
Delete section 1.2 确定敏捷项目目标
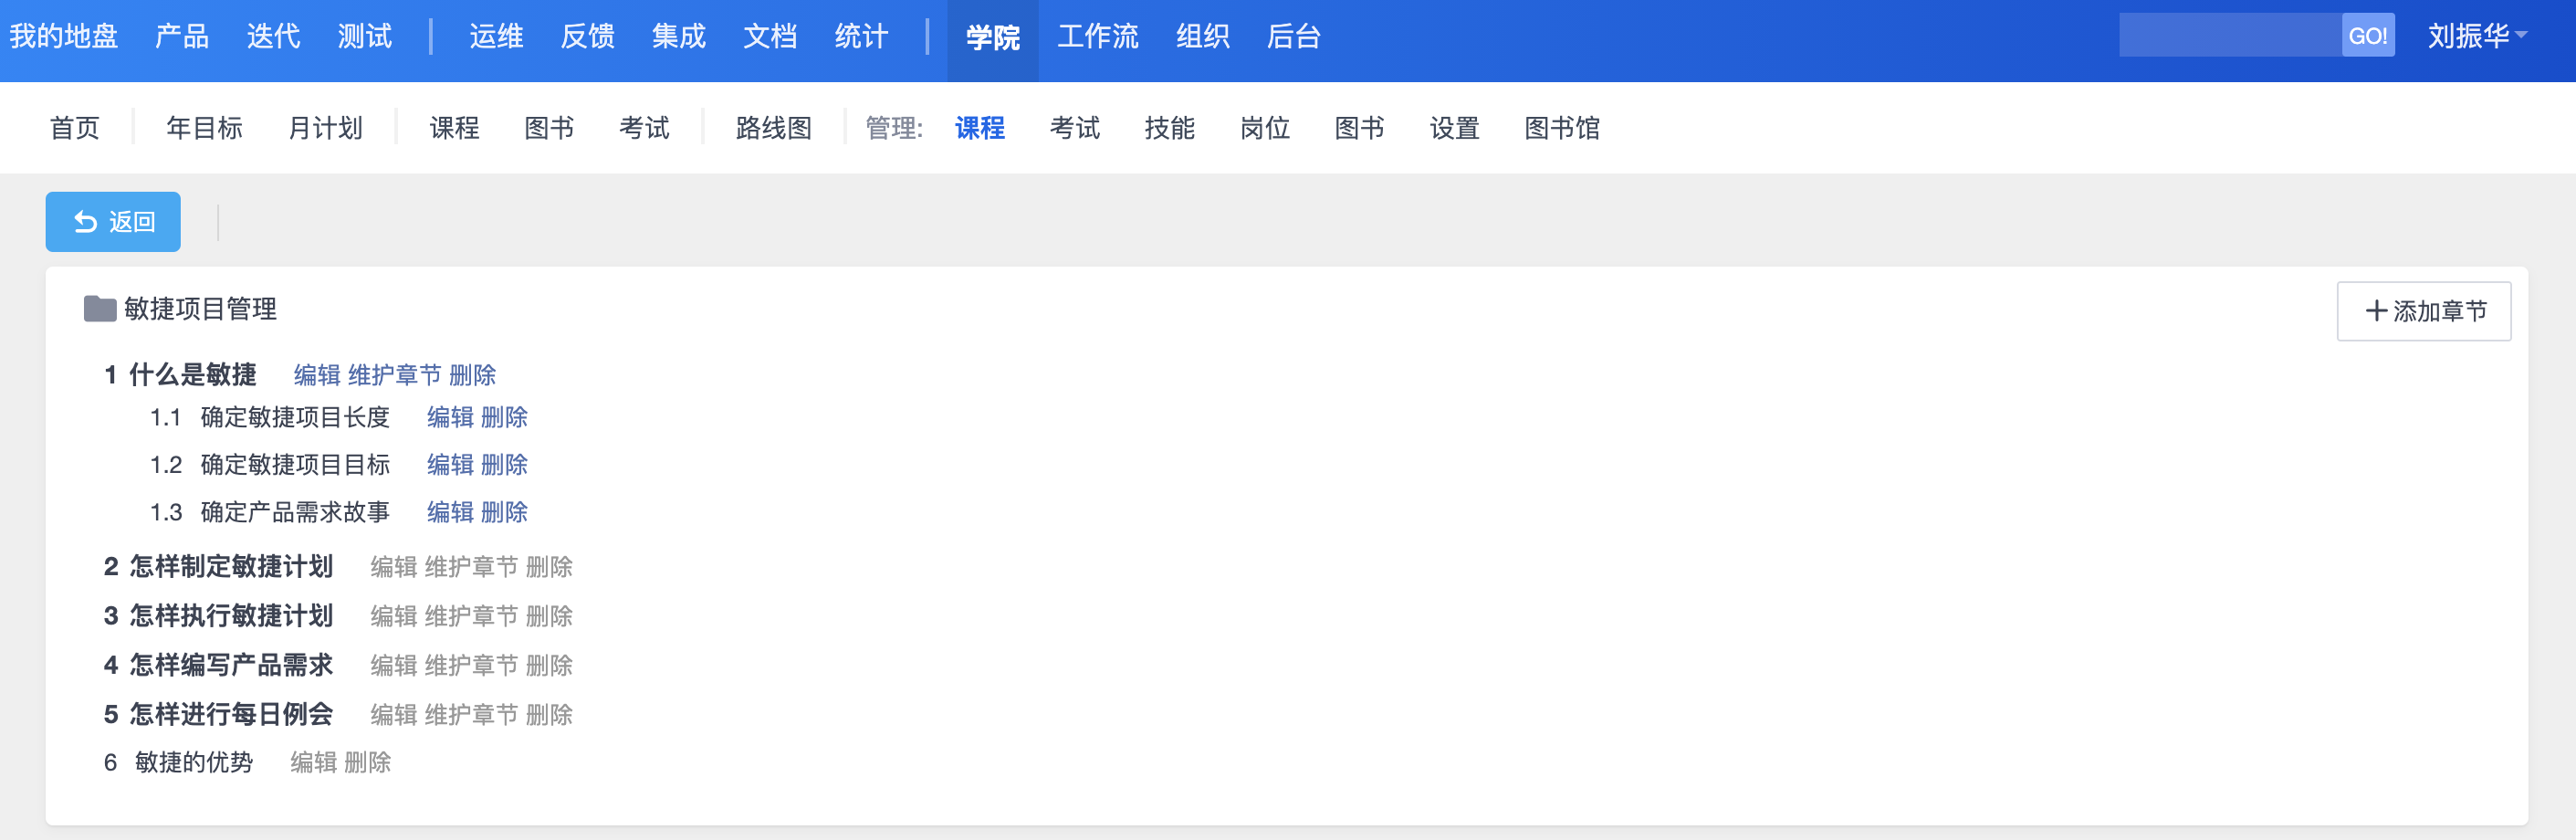505,465
